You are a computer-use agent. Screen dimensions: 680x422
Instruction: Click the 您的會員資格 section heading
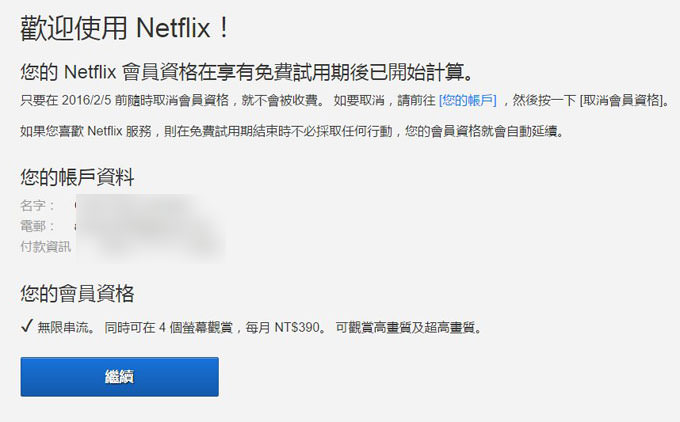click(x=77, y=293)
